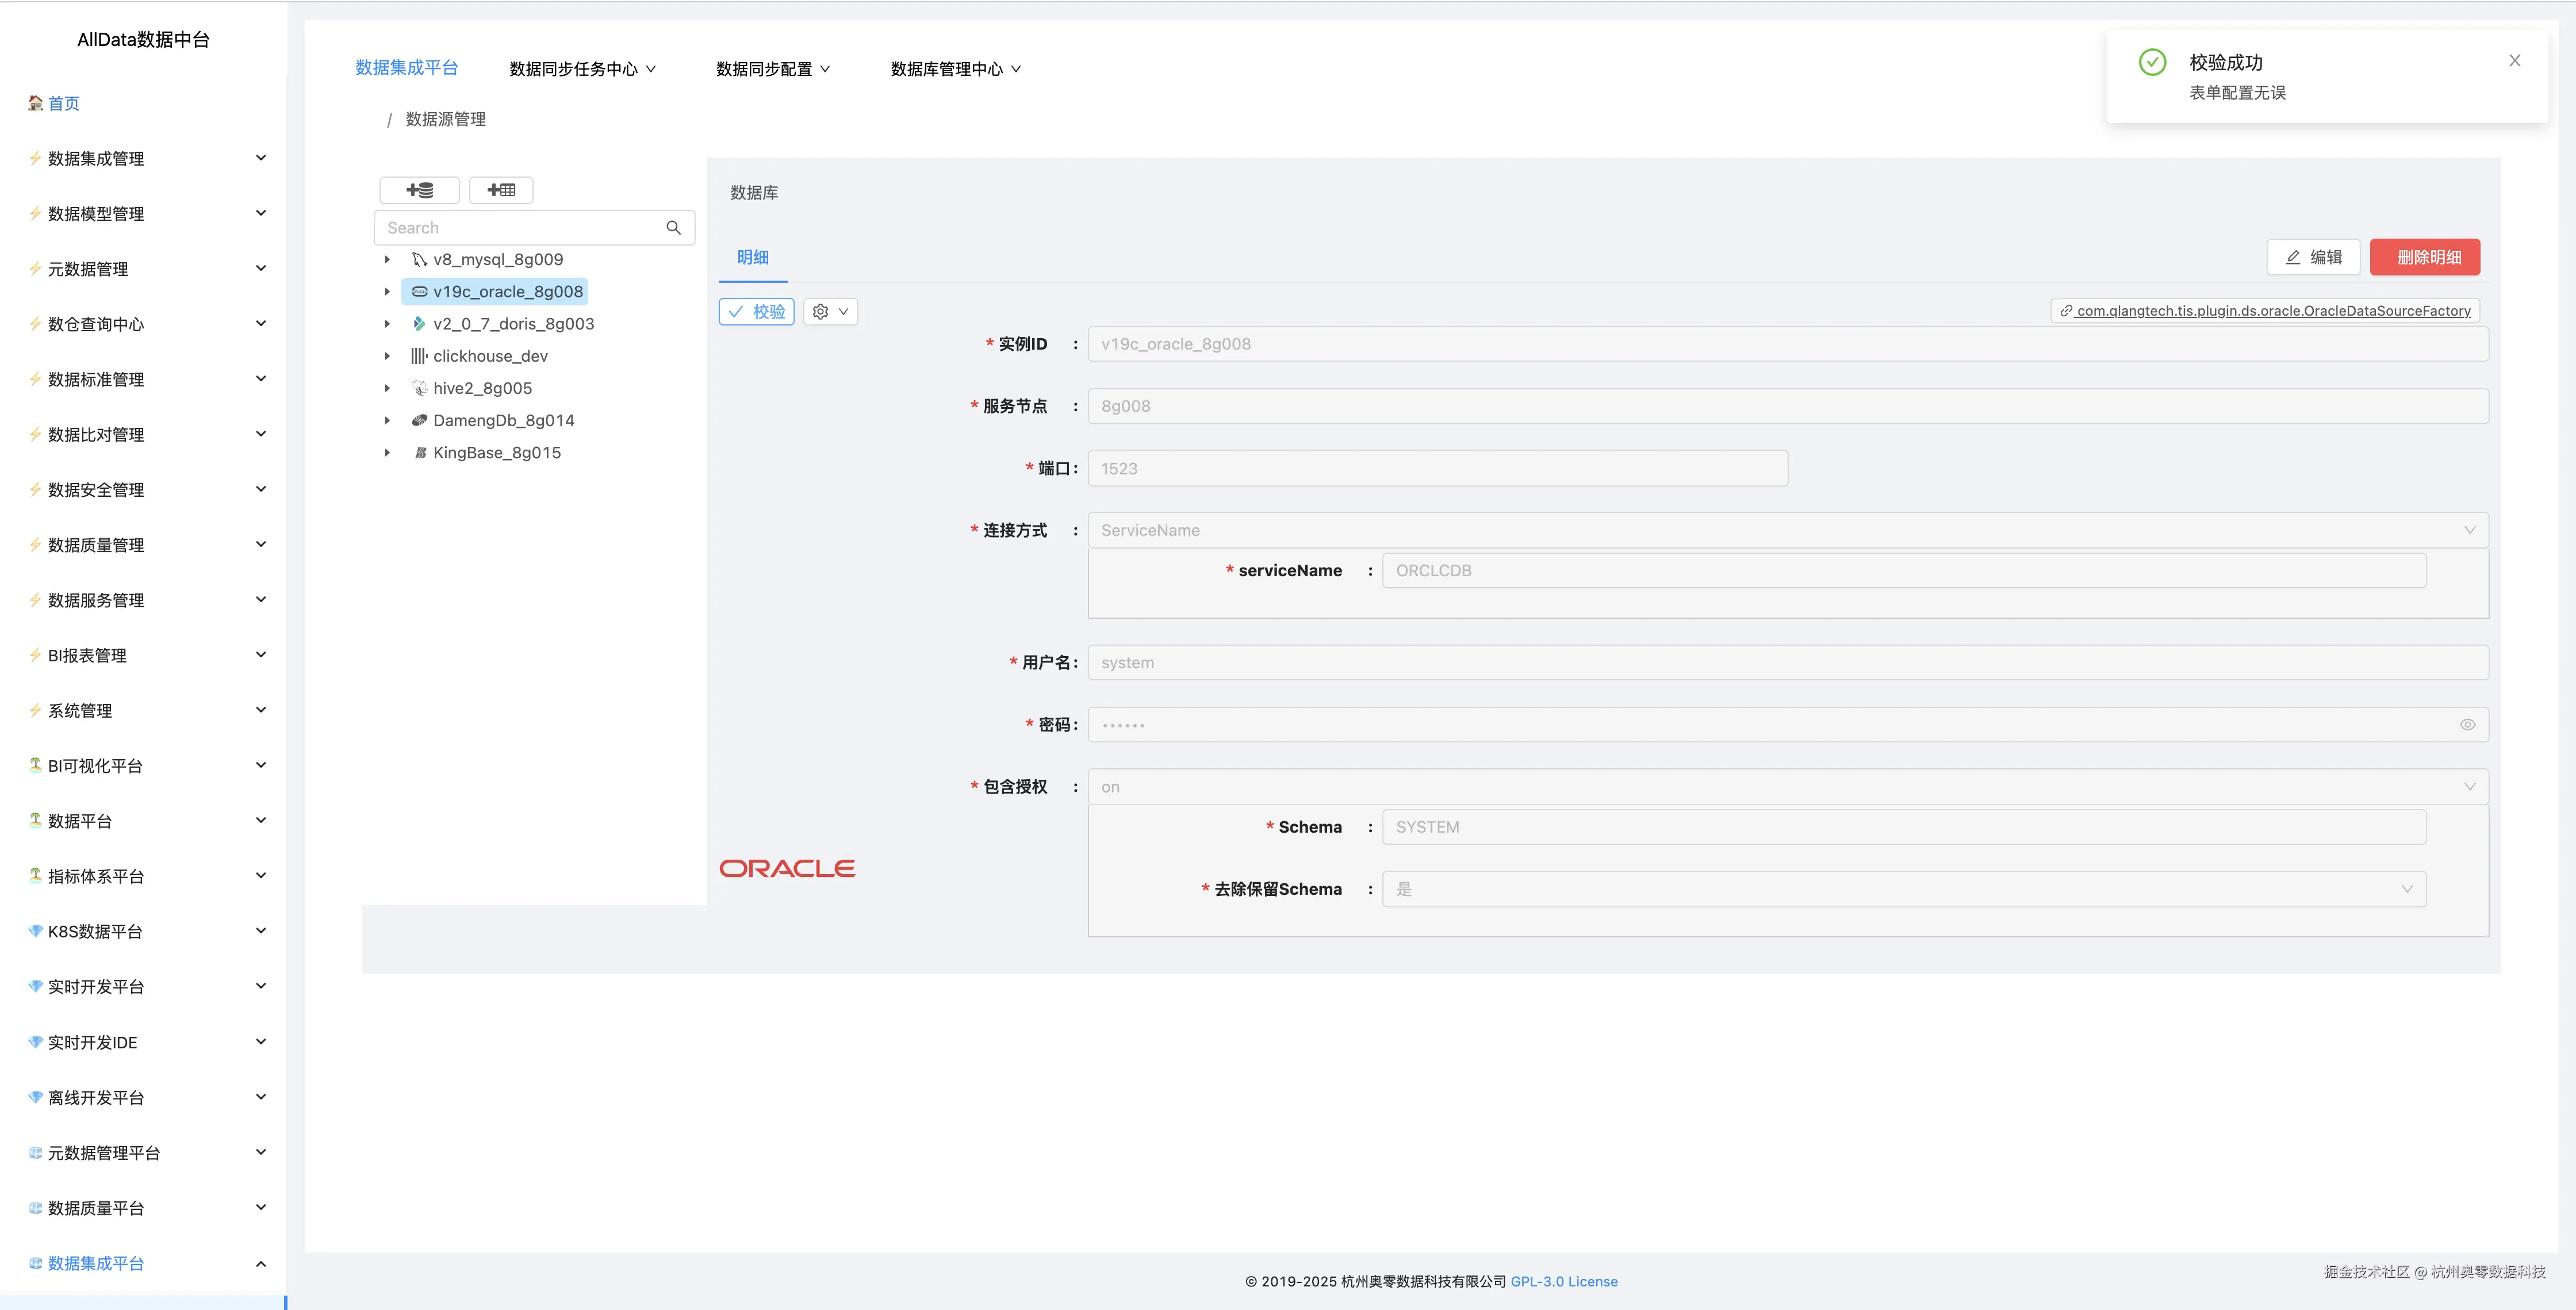The image size is (2576, 1310).
Task: Click the 校验 validate button
Action: click(x=756, y=311)
